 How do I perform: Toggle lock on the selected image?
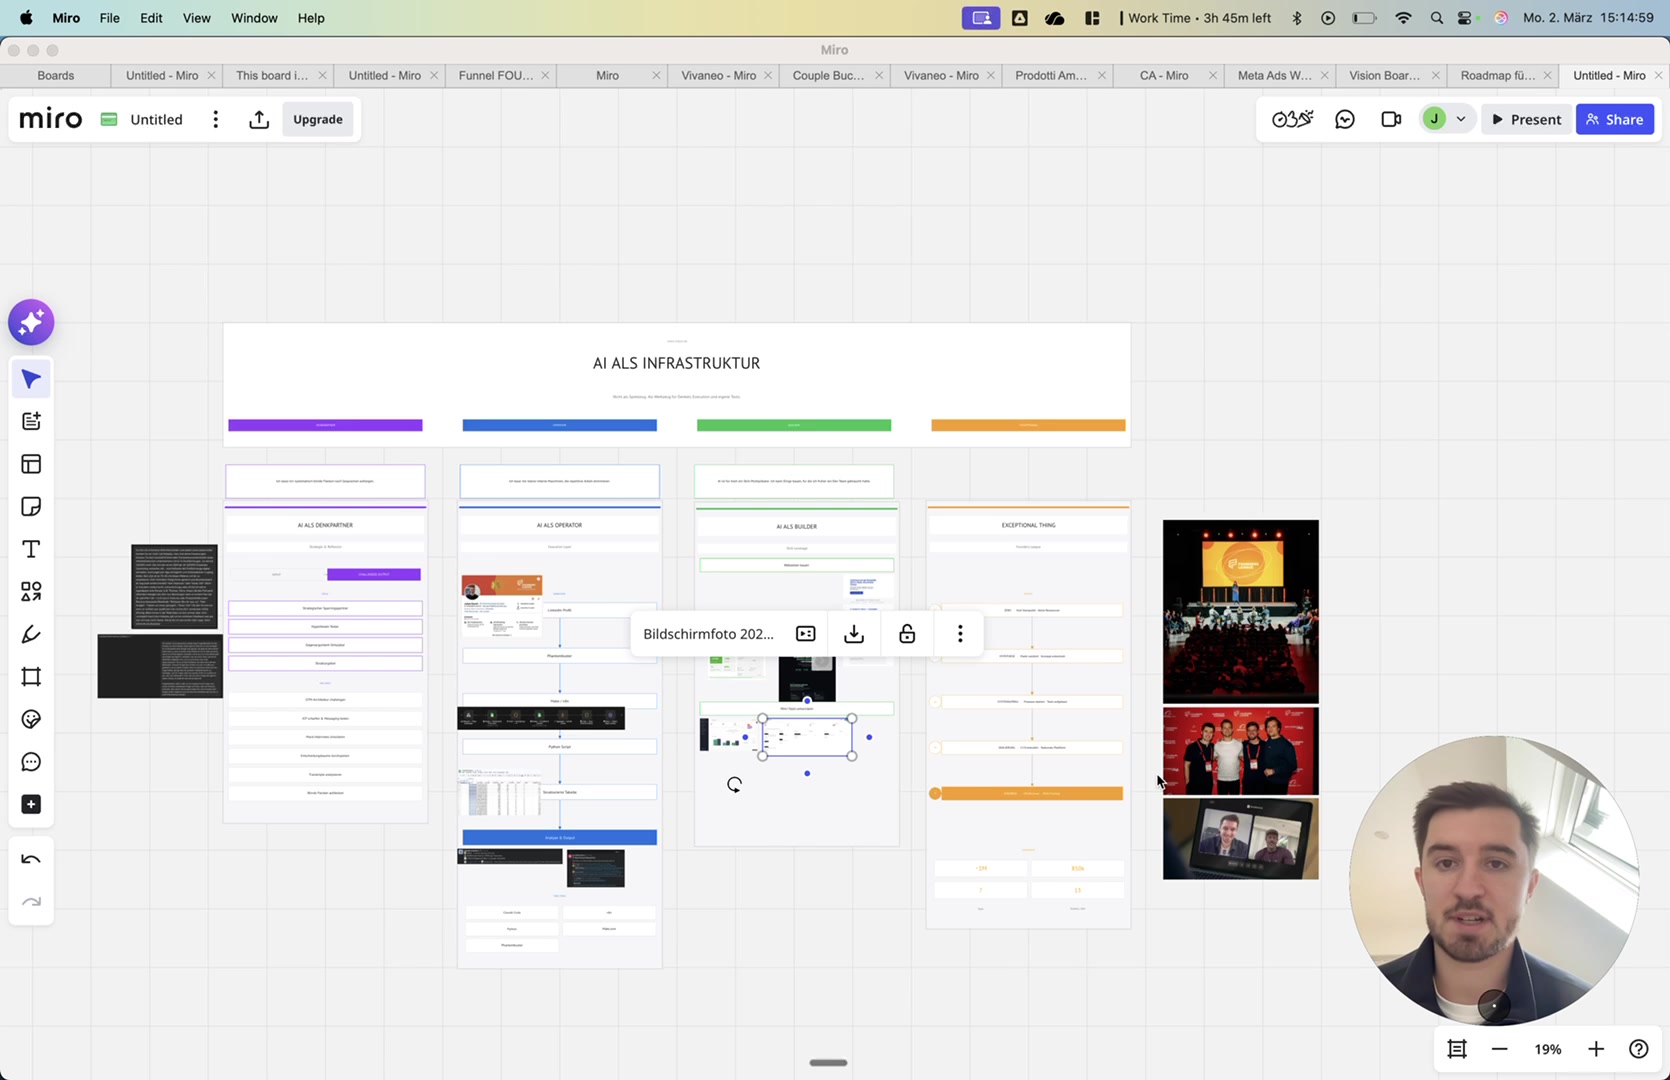(907, 634)
